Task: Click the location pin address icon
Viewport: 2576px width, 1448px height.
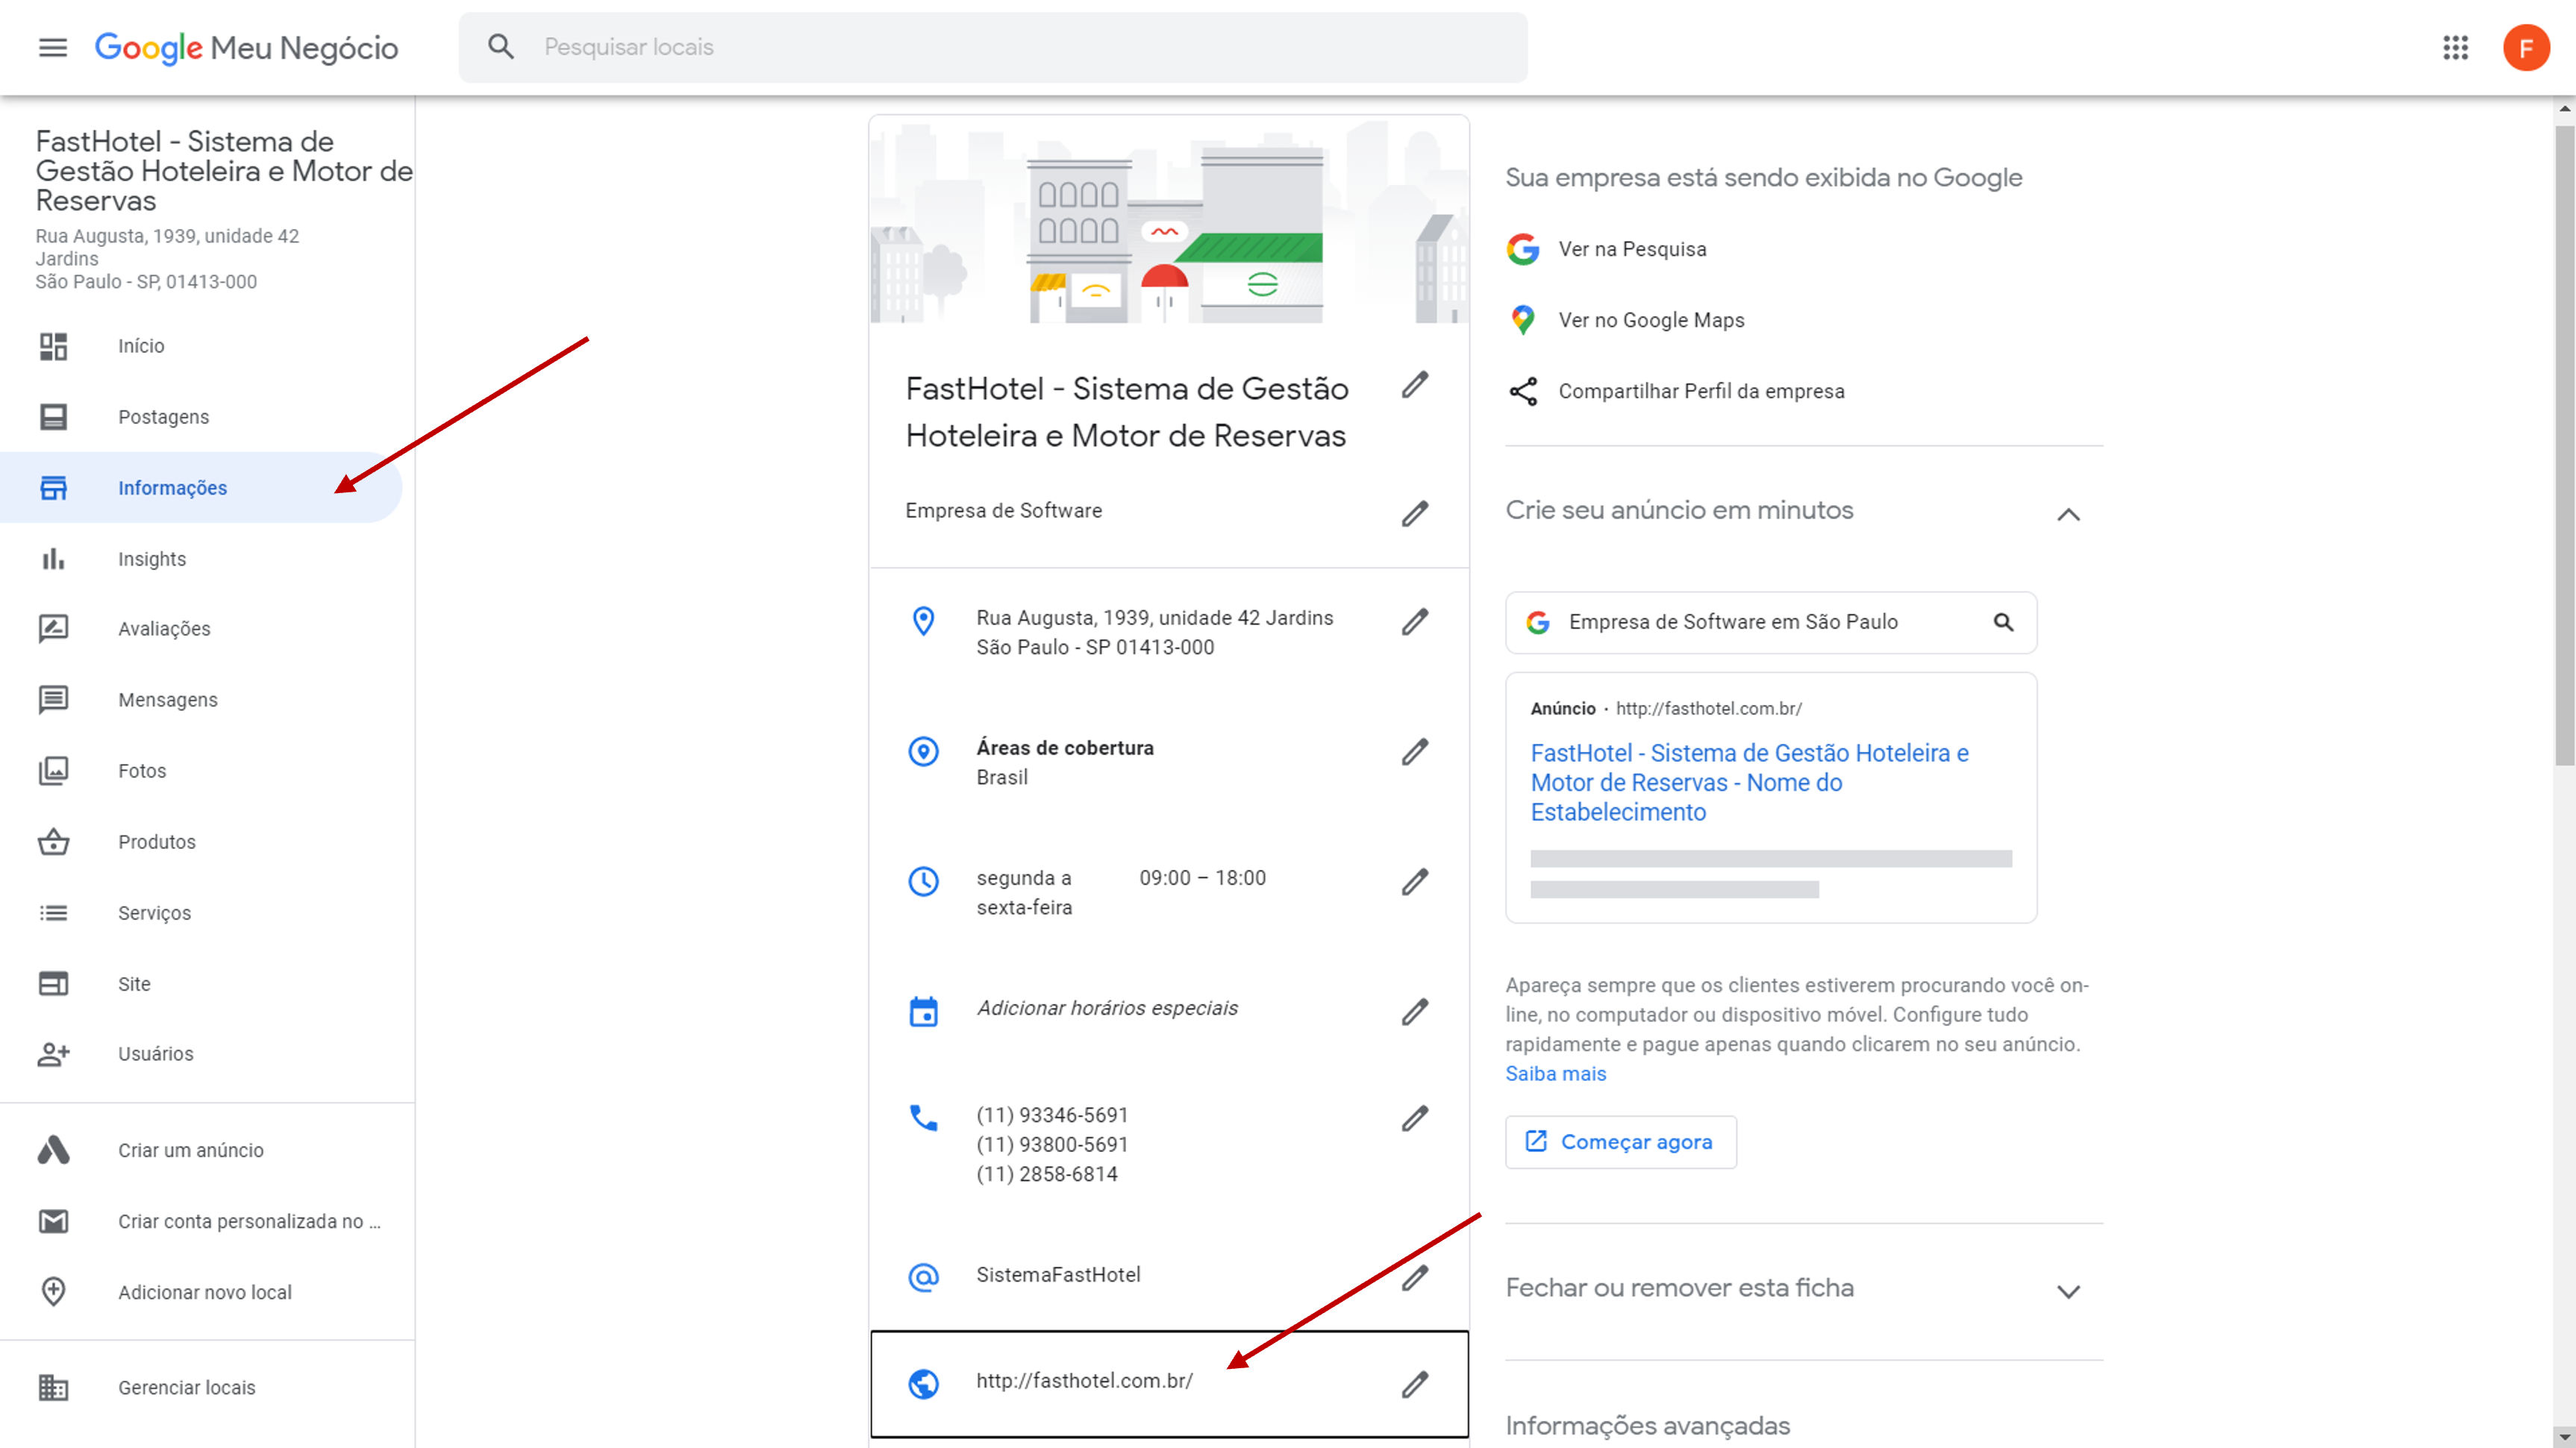Action: (x=923, y=621)
